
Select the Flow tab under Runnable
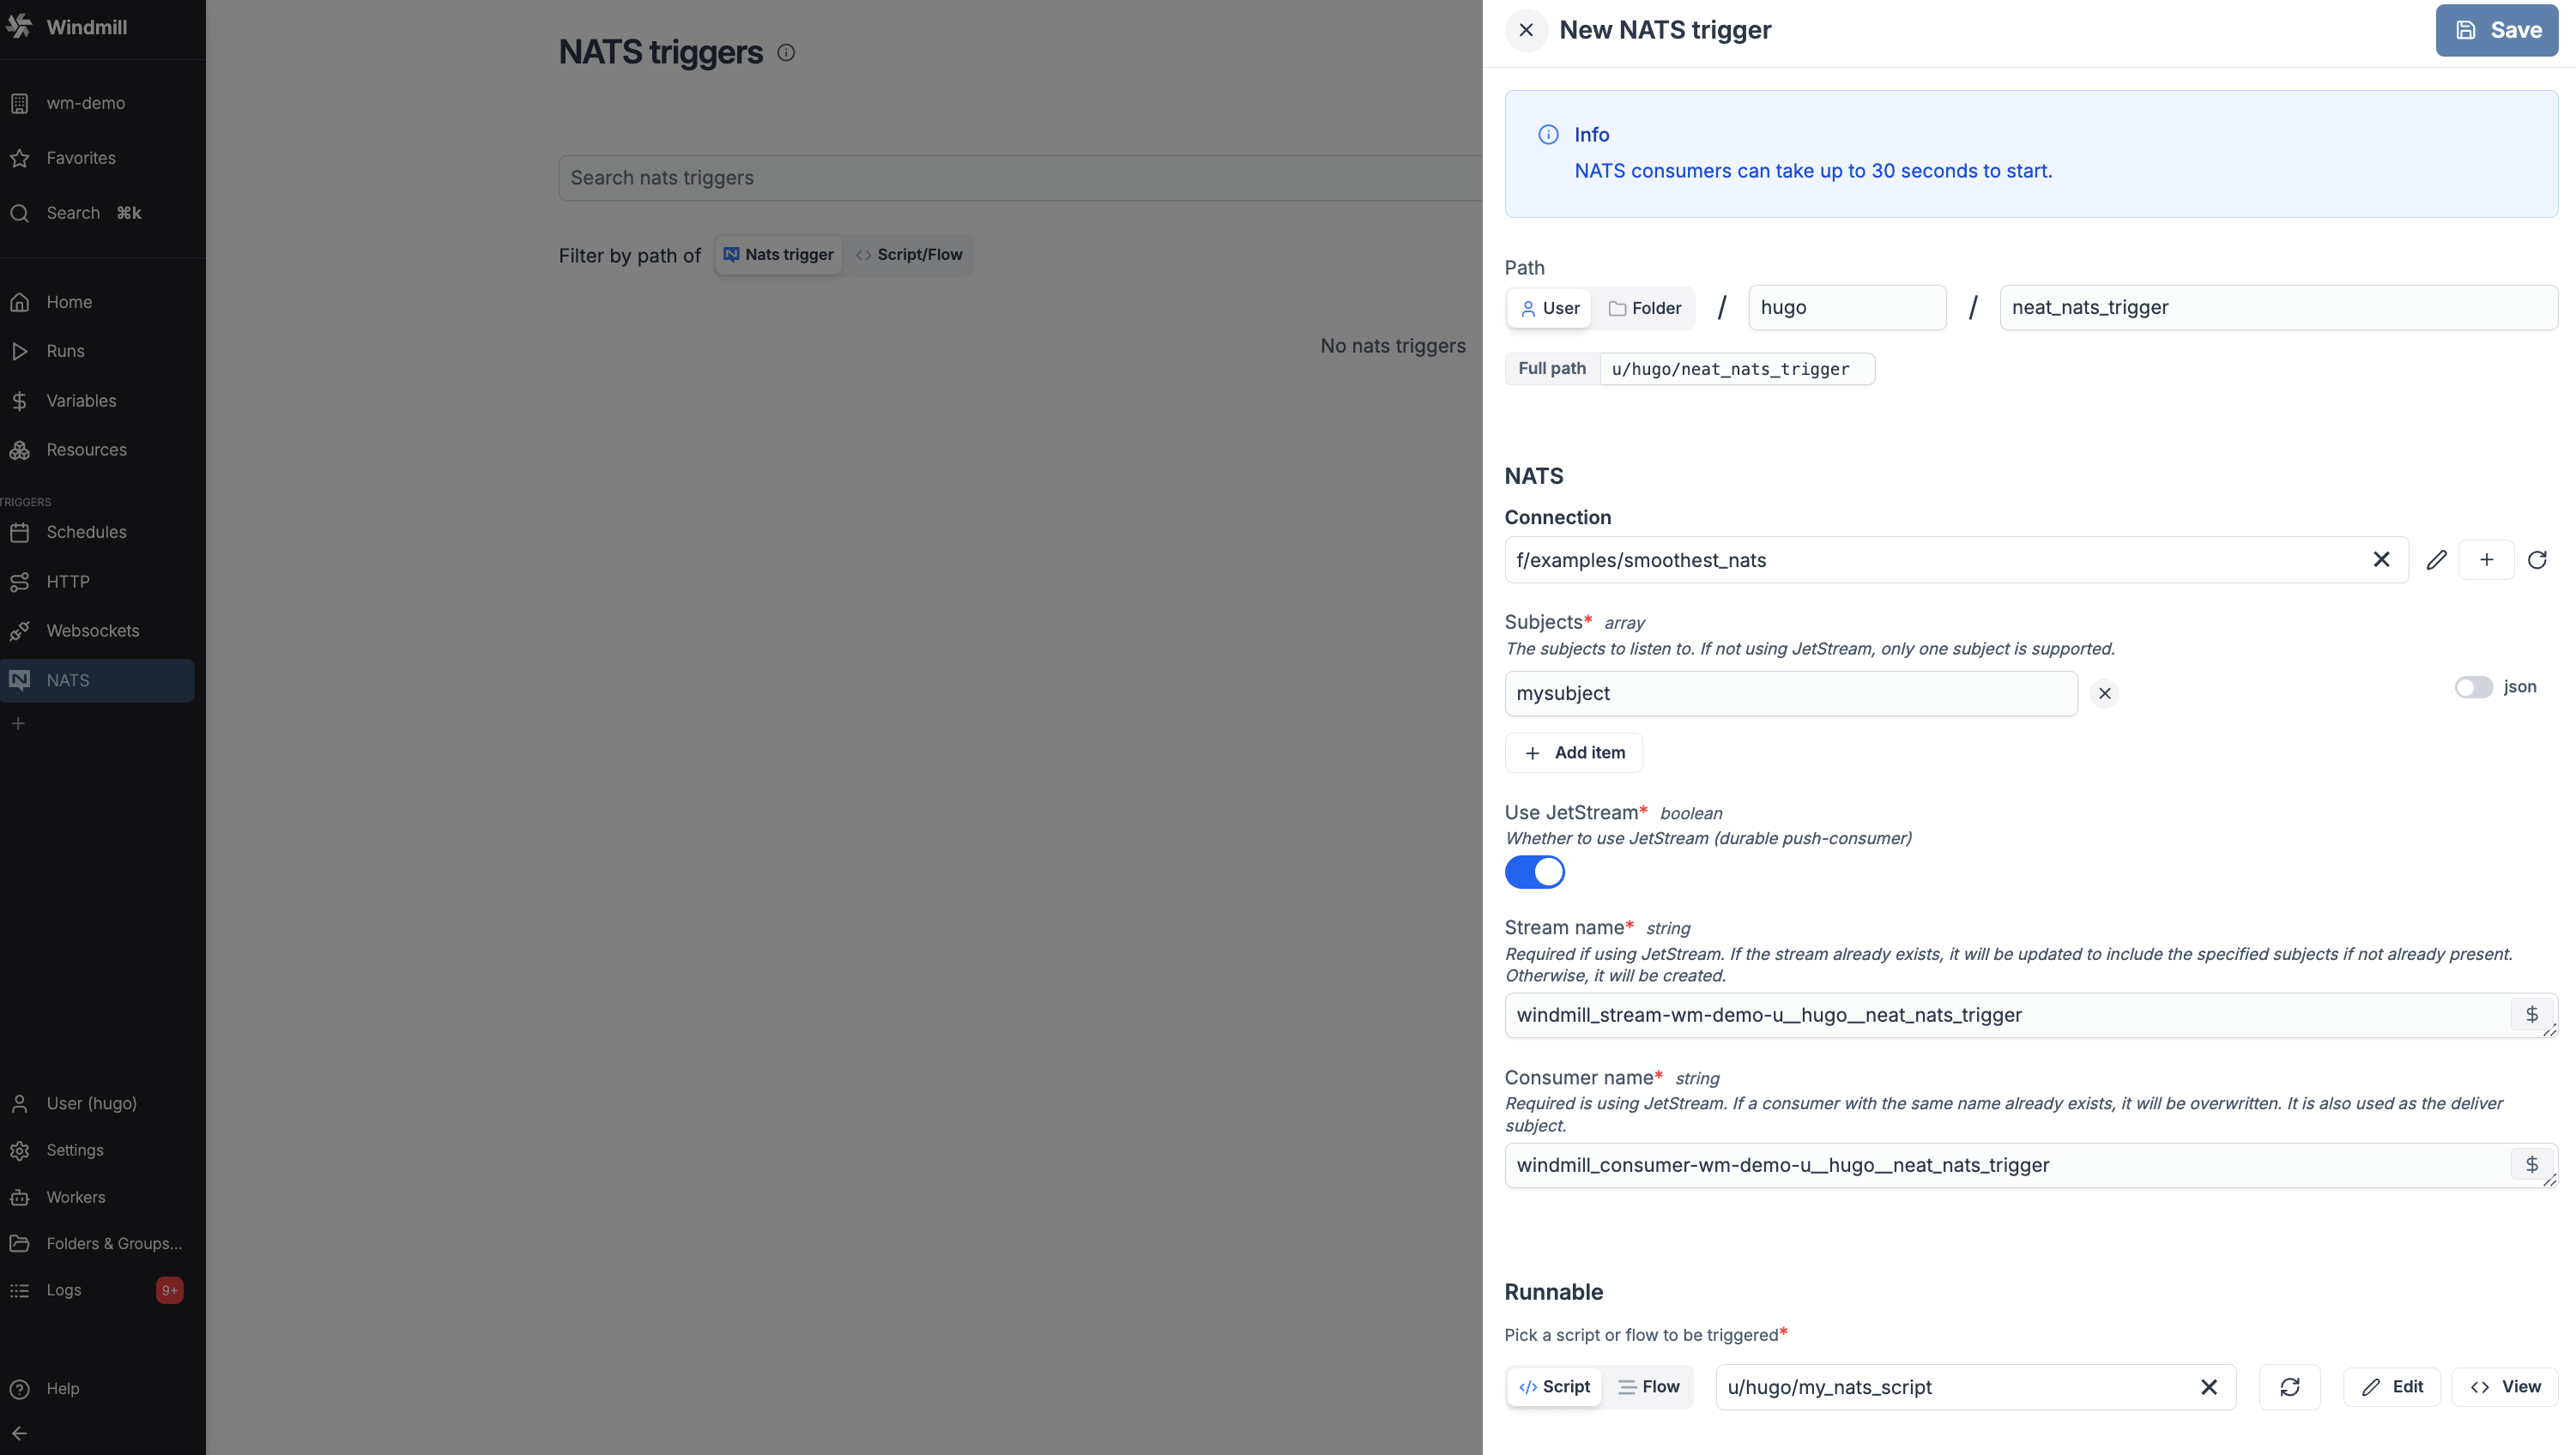(x=1648, y=1386)
